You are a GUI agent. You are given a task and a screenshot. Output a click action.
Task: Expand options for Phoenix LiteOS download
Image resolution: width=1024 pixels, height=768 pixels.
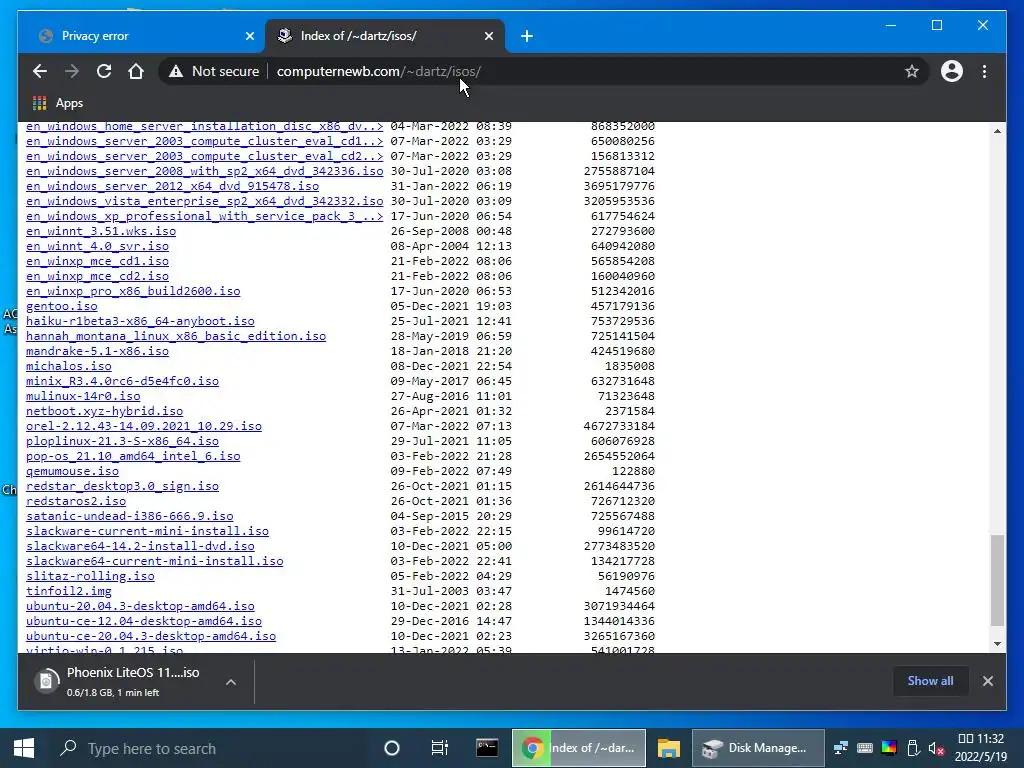coord(231,682)
